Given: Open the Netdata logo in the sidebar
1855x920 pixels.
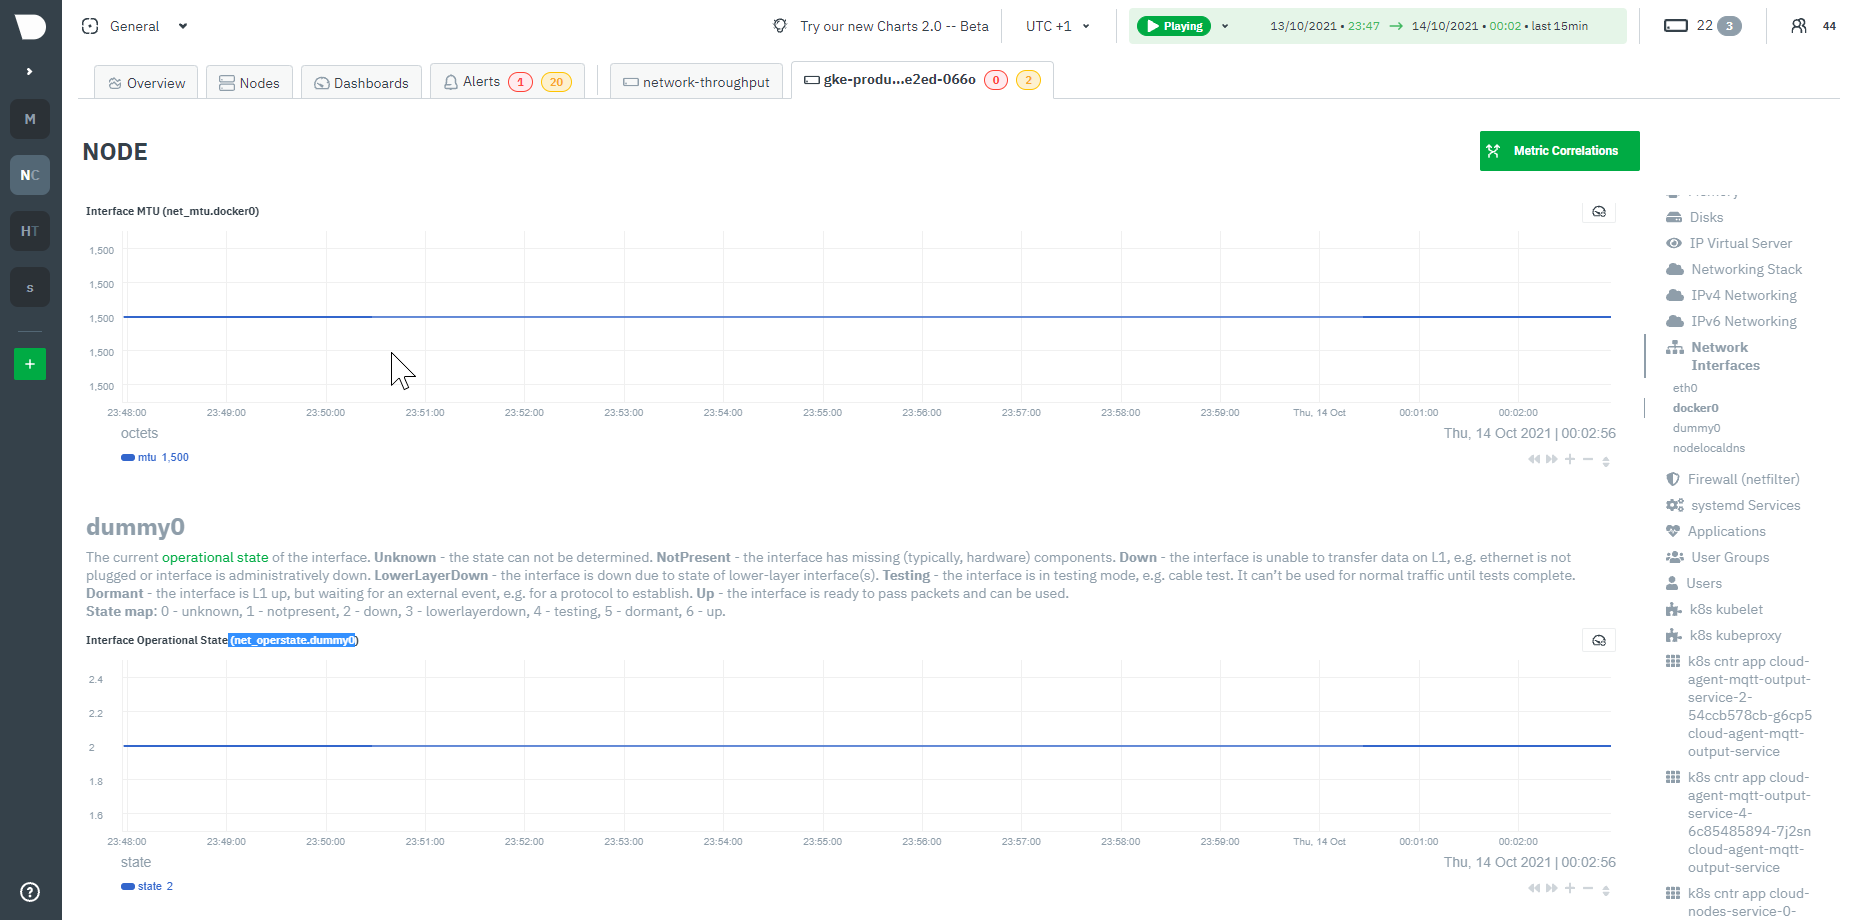Looking at the screenshot, I should (29, 26).
